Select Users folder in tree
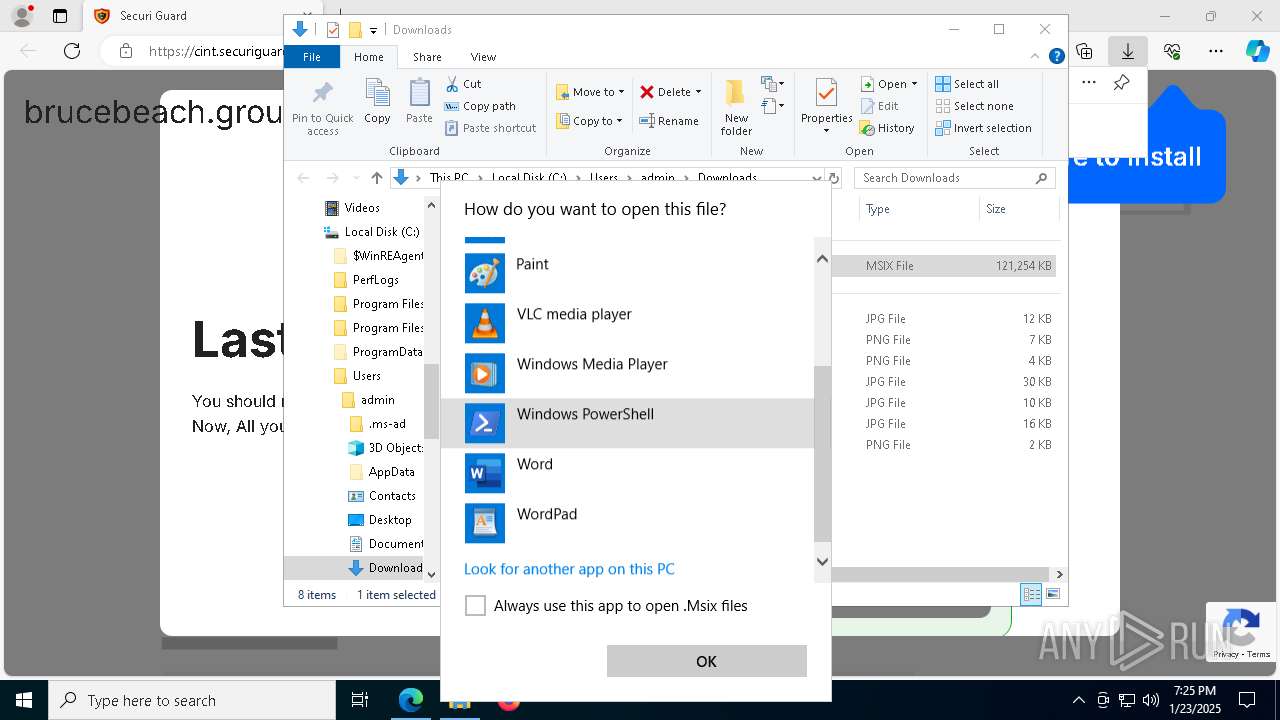 (357, 376)
